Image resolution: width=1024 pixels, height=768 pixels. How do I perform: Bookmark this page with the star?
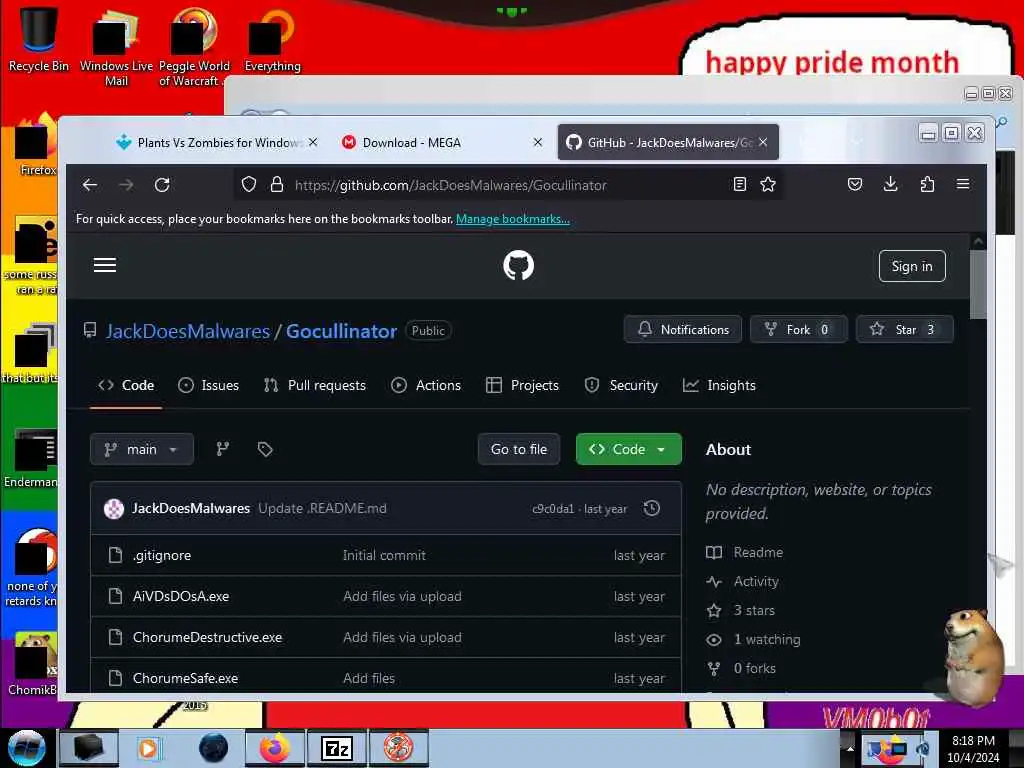tap(768, 184)
